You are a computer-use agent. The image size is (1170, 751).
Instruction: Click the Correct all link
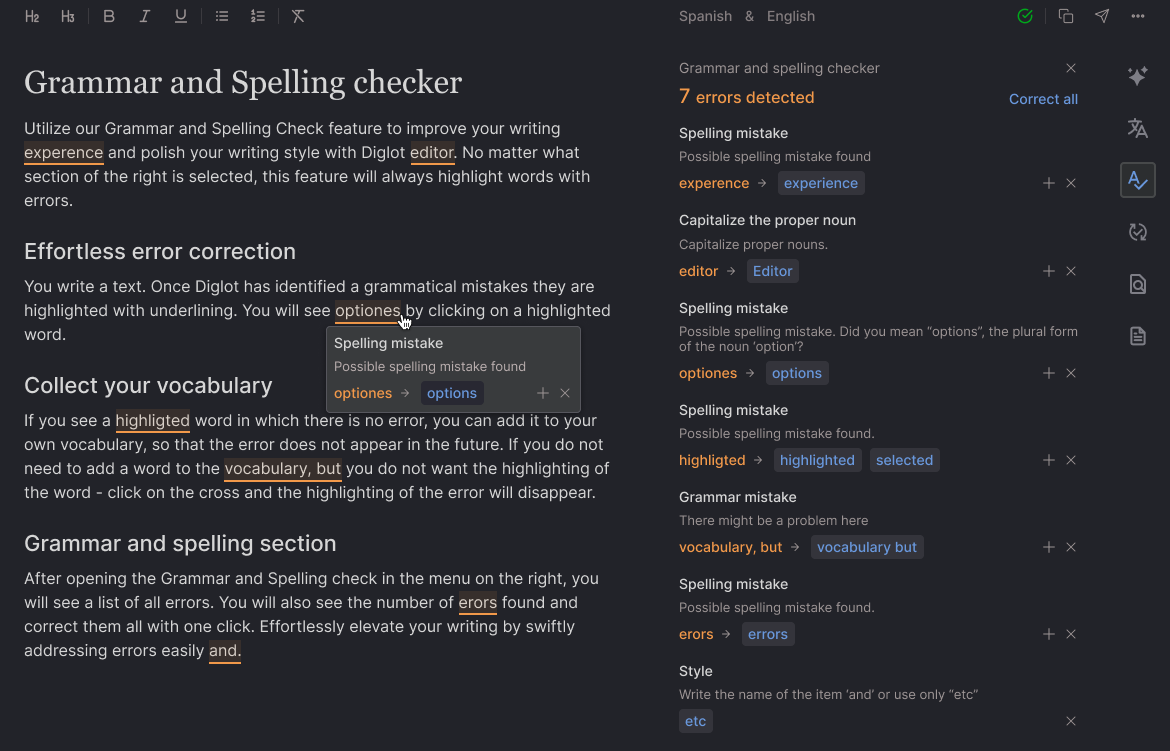tap(1043, 99)
